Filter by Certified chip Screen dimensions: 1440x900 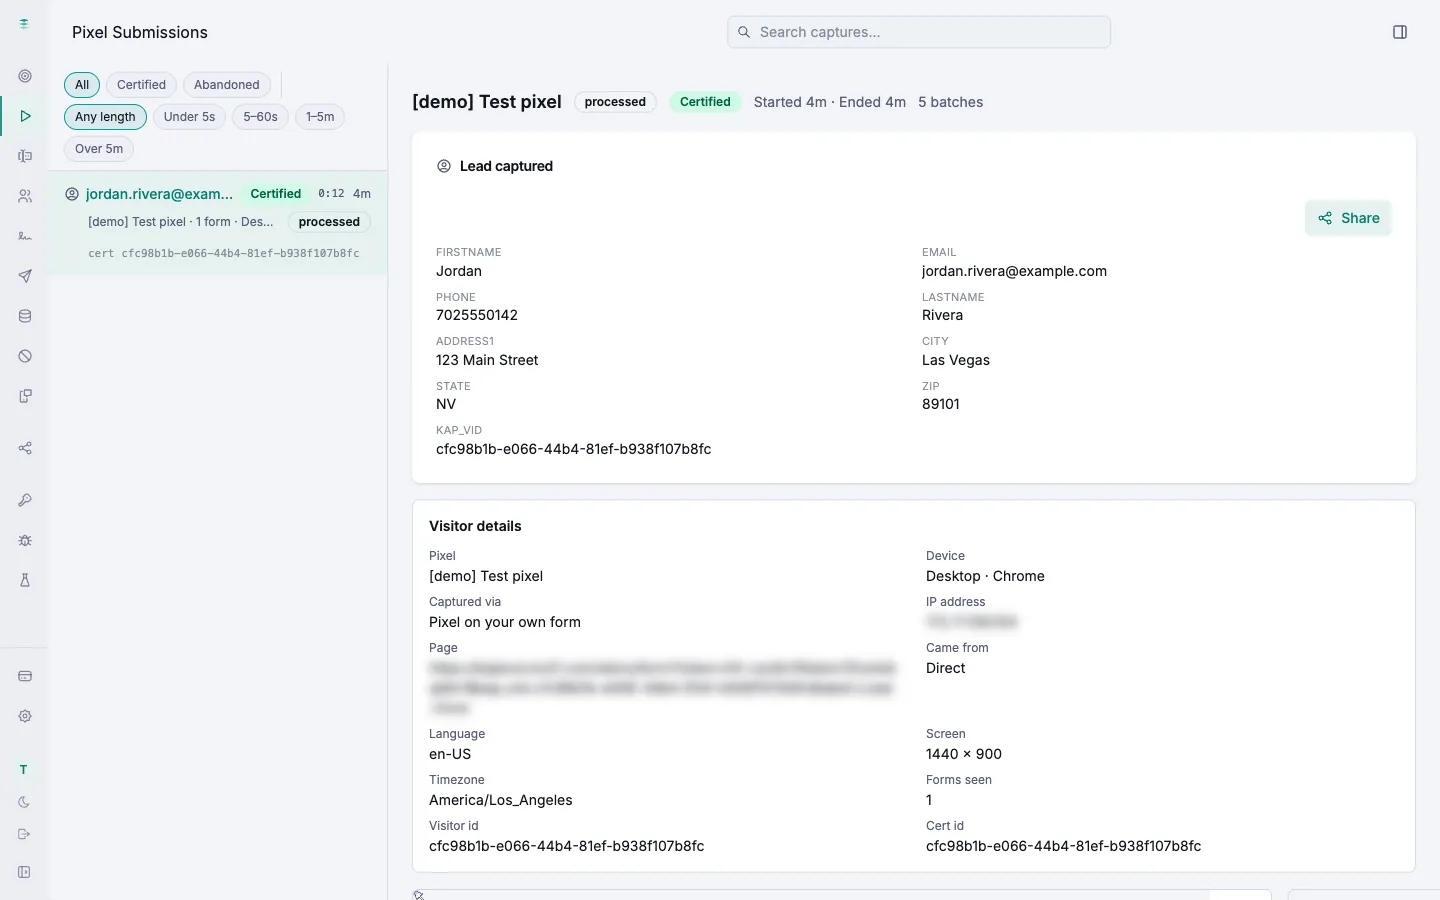click(141, 85)
